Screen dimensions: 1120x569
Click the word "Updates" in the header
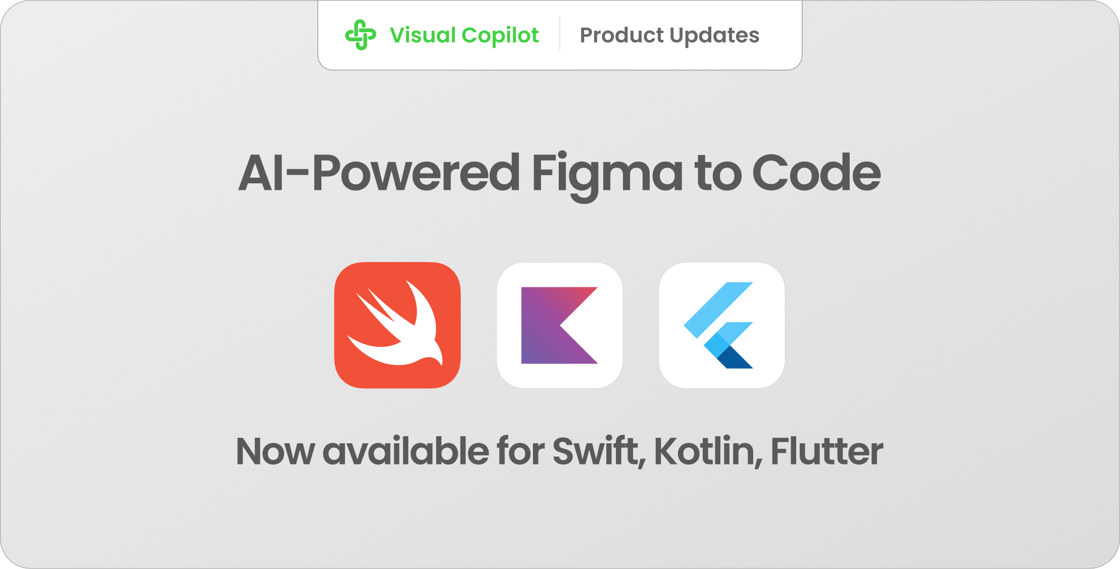[x=716, y=36]
